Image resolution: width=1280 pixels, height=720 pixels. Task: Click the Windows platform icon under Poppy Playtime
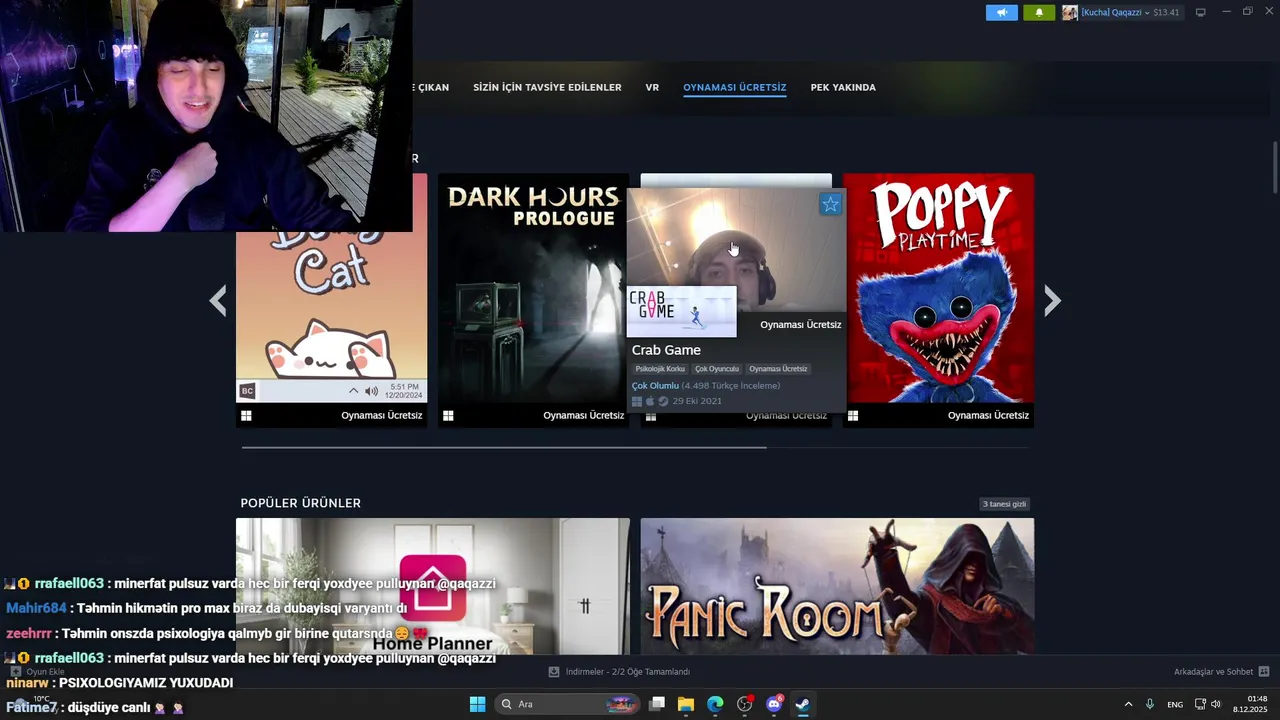(x=853, y=416)
